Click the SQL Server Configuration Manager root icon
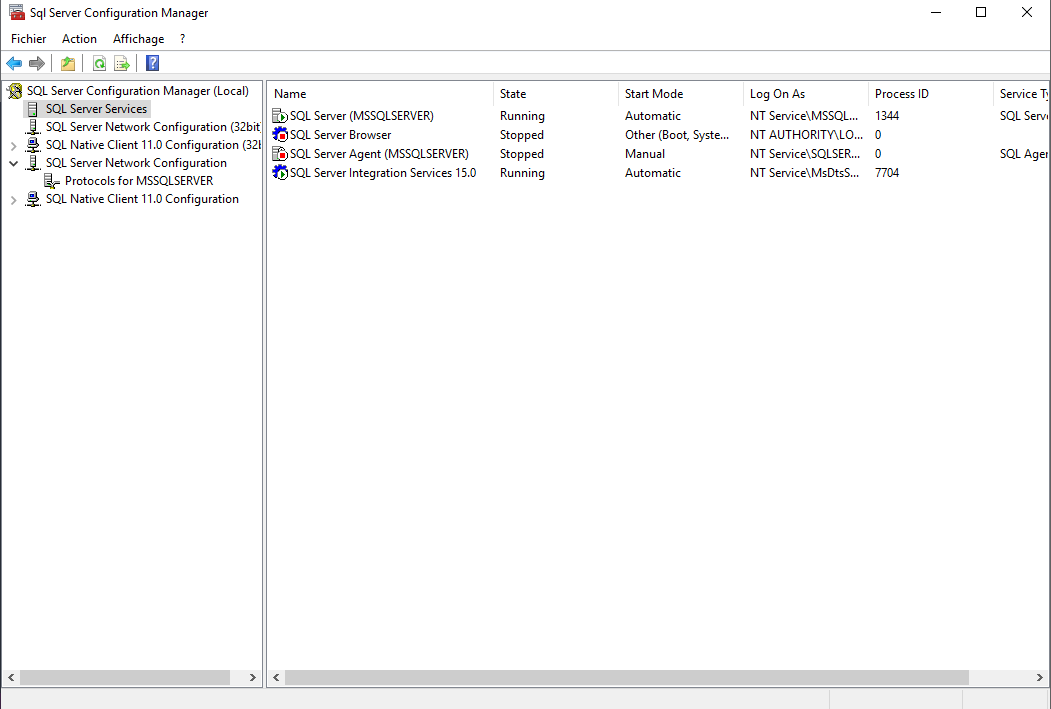 pyautogui.click(x=15, y=91)
